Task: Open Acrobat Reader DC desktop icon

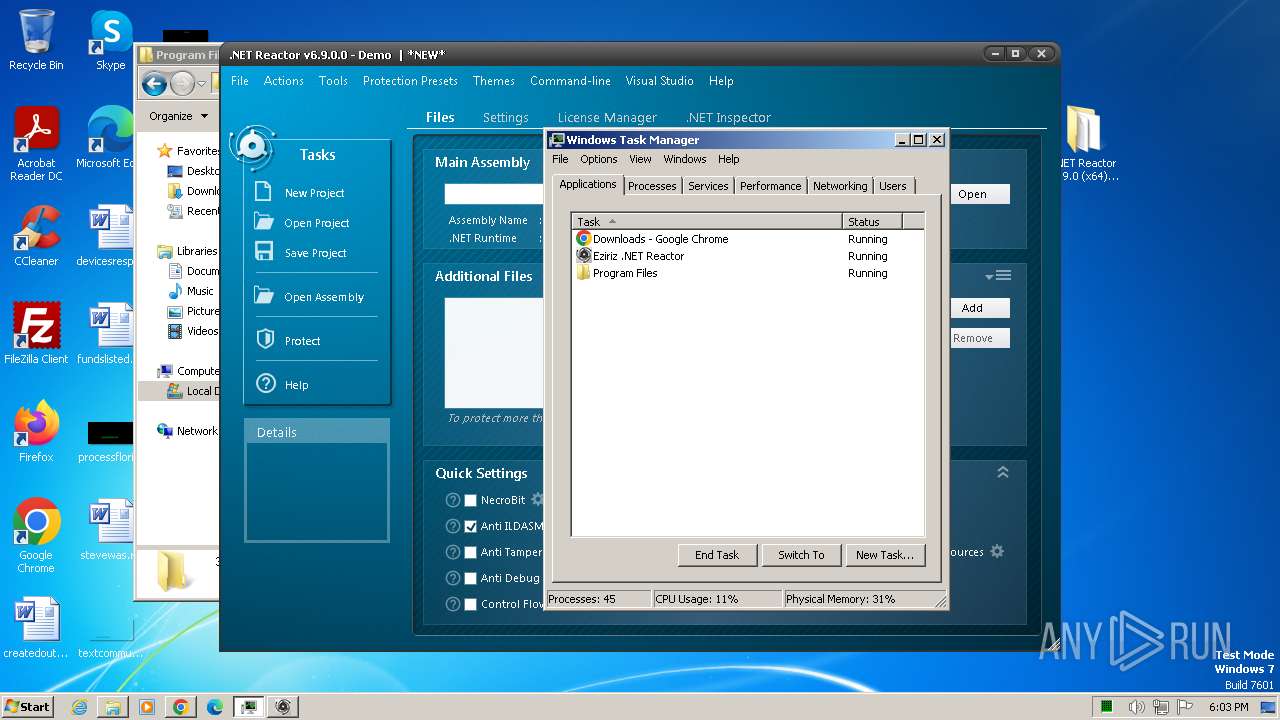Action: tap(36, 144)
